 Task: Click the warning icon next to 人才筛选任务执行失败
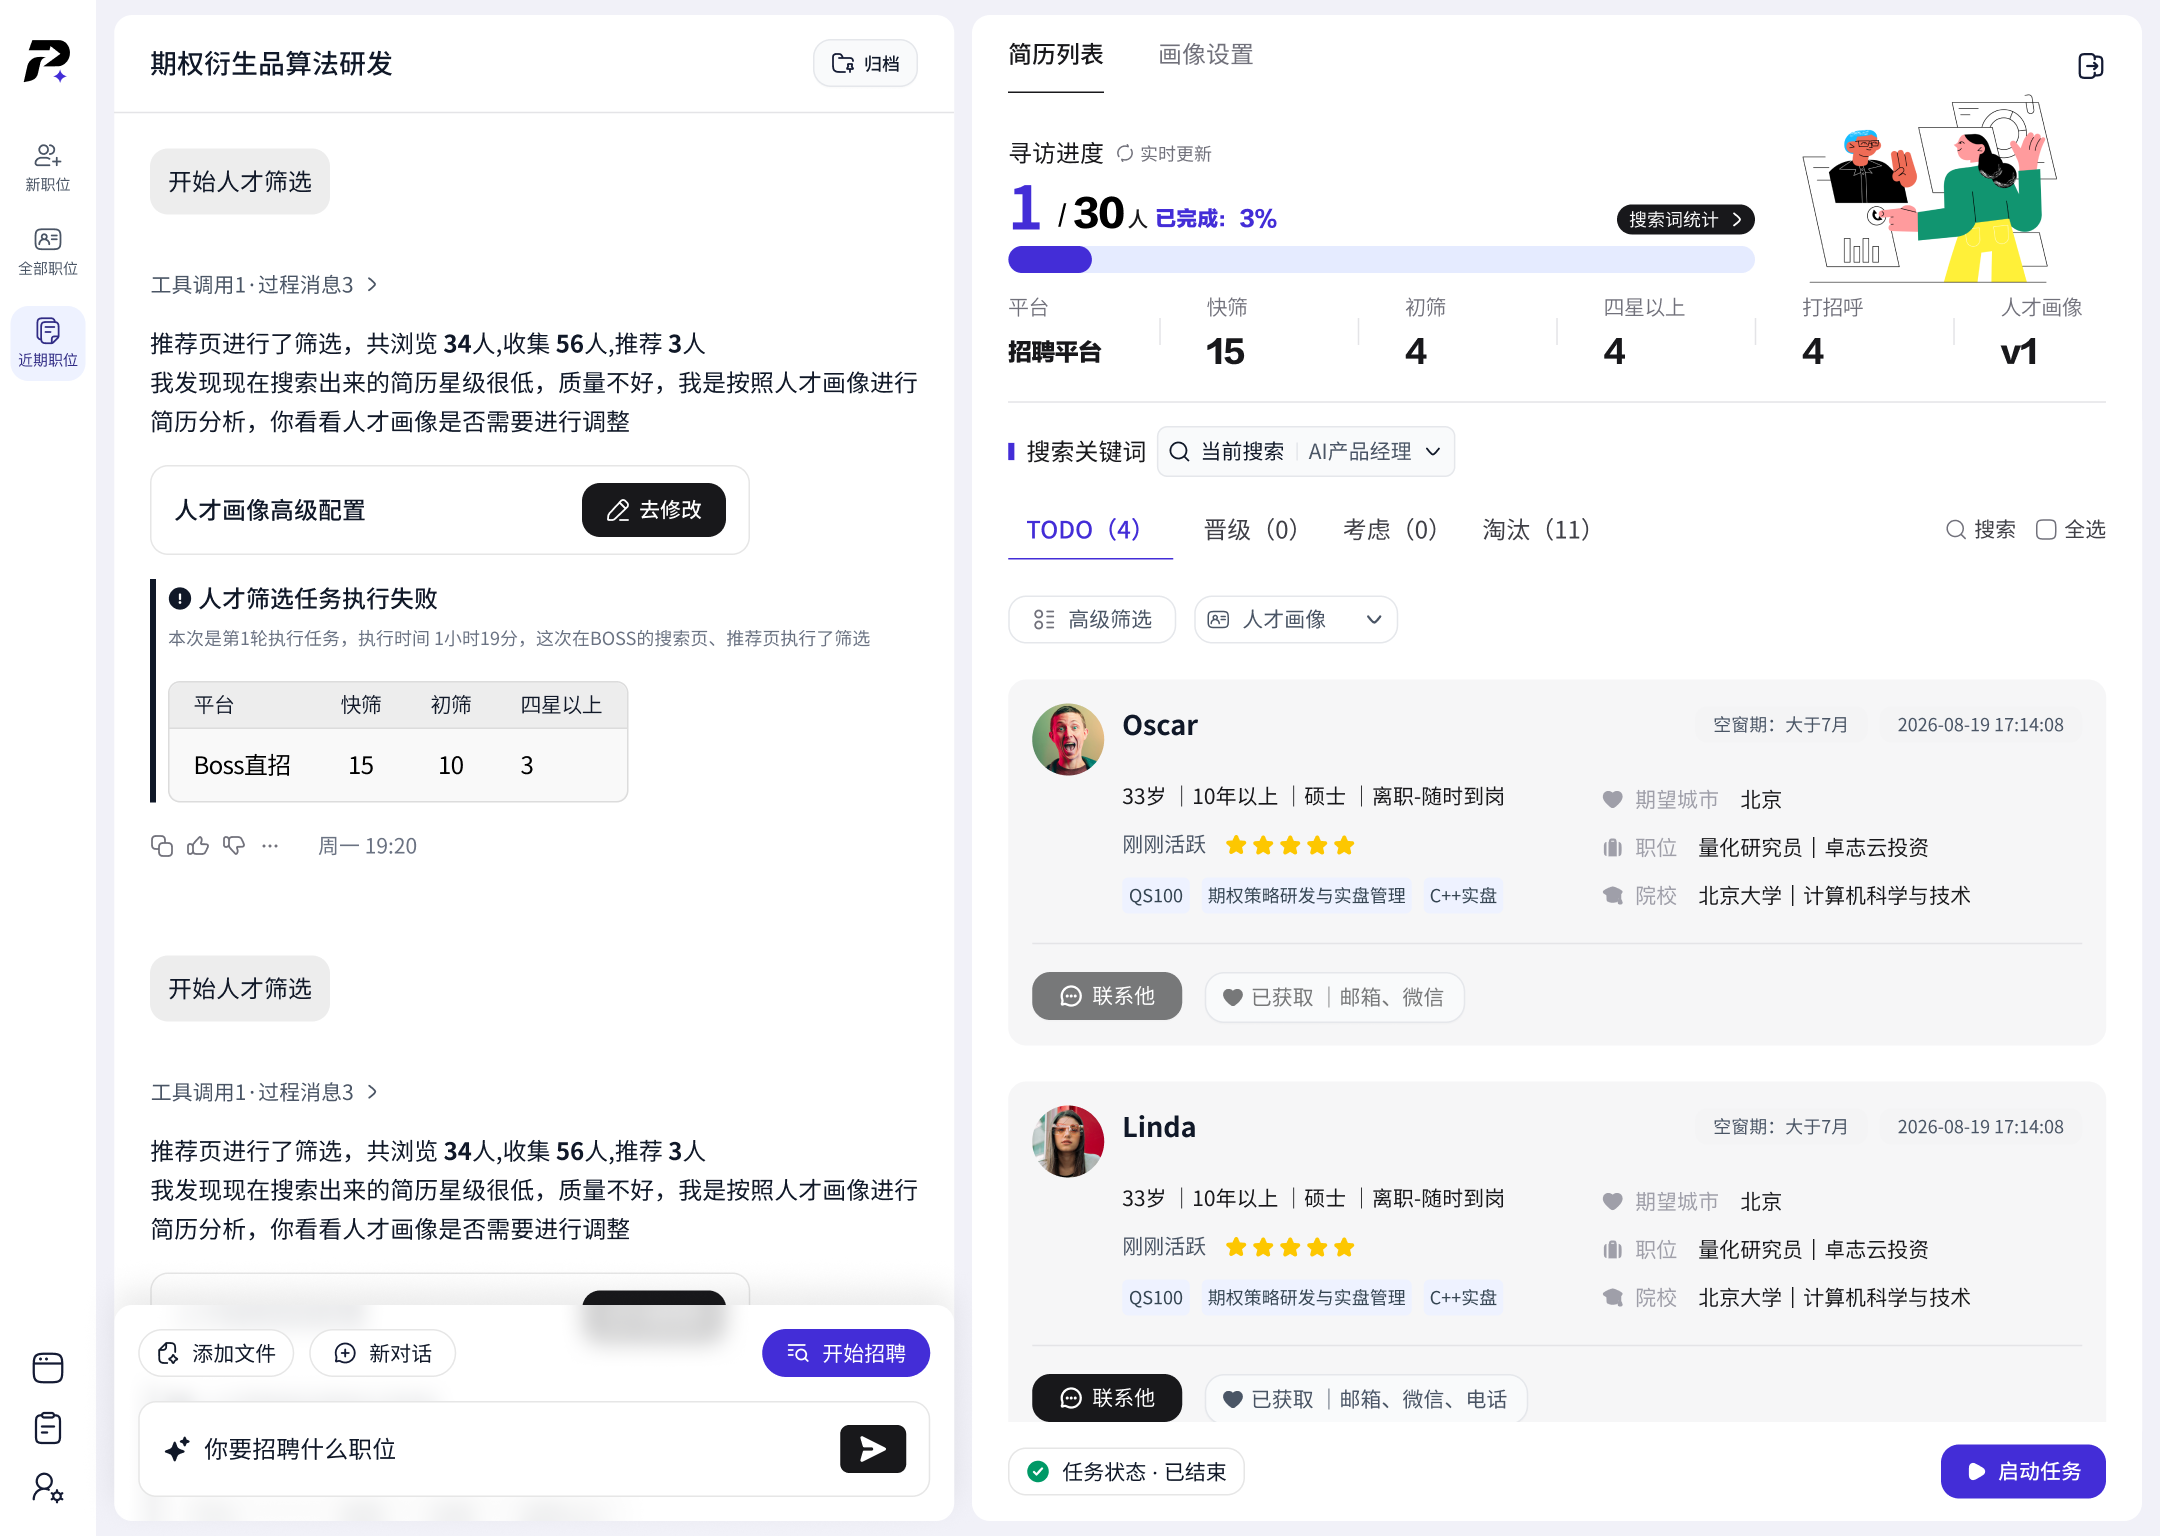pos(180,598)
